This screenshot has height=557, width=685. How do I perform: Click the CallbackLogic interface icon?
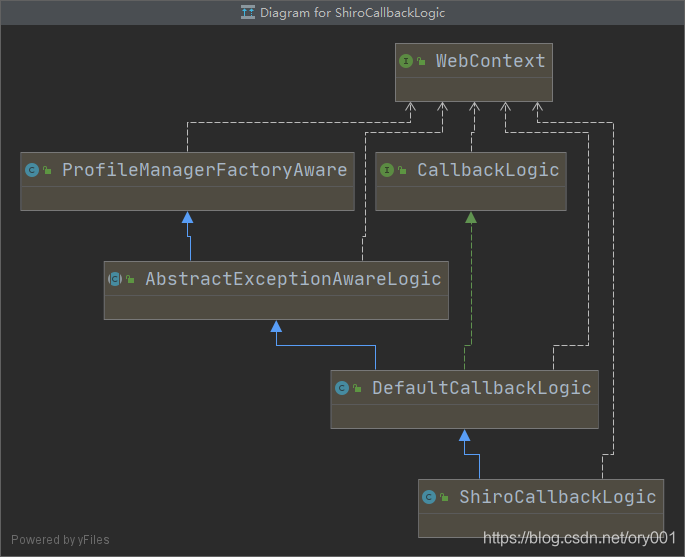click(x=387, y=170)
